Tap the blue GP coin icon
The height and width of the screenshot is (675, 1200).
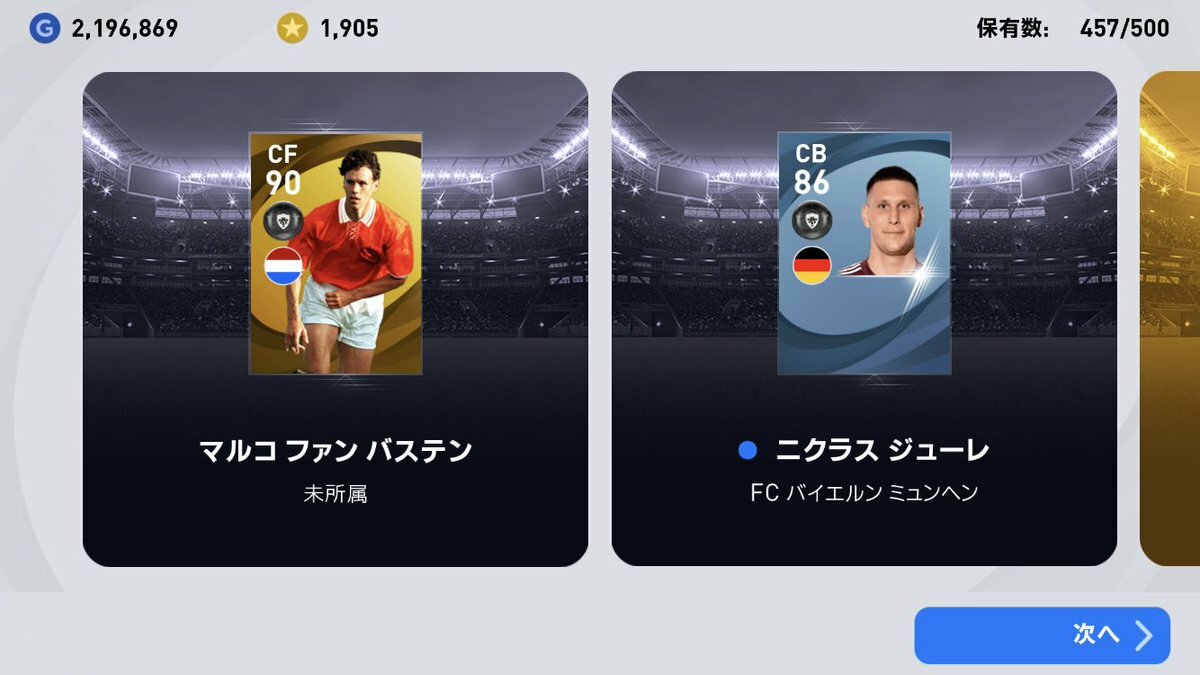[44, 29]
